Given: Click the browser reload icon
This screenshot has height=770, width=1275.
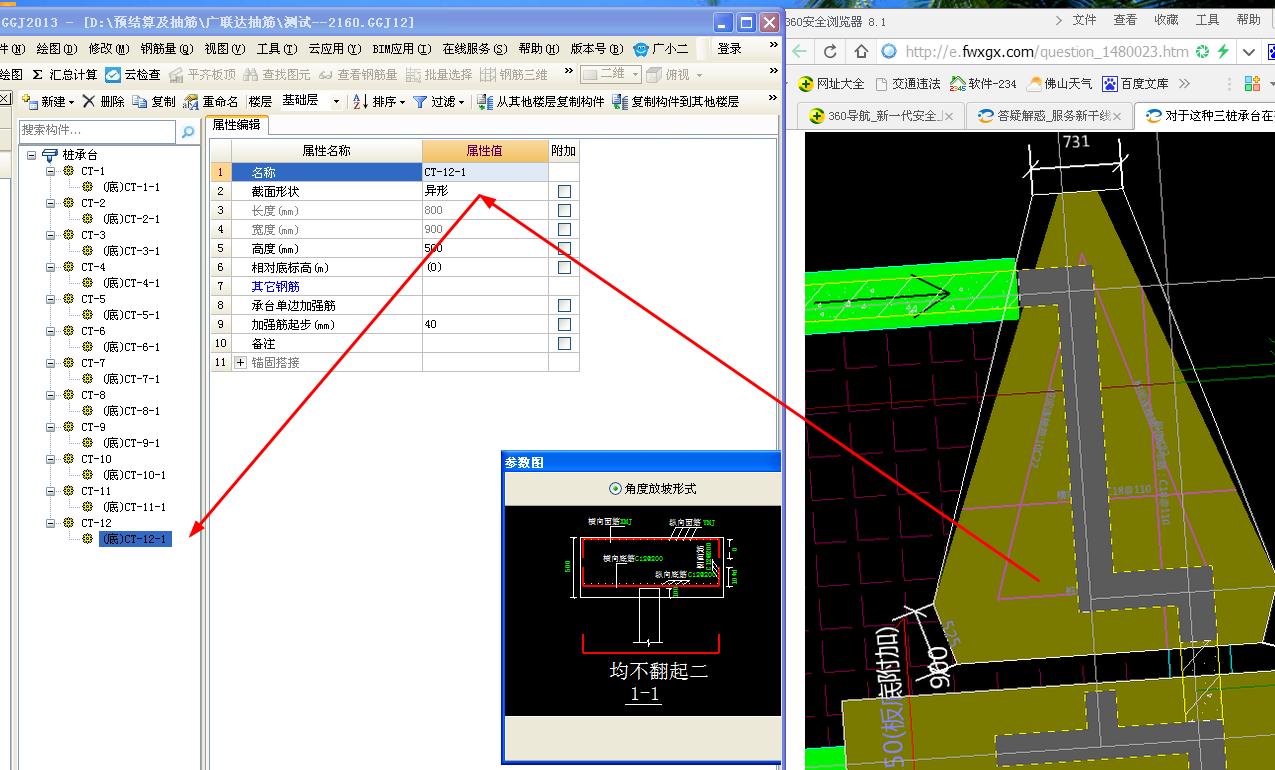Looking at the screenshot, I should 830,51.
